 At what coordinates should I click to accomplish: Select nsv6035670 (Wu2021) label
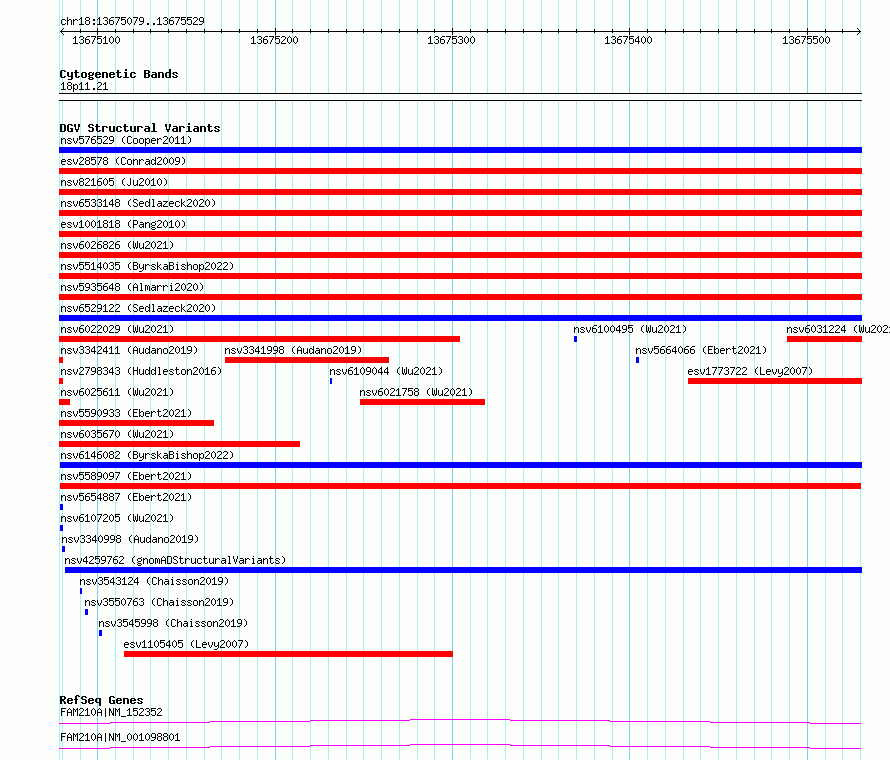point(117,434)
